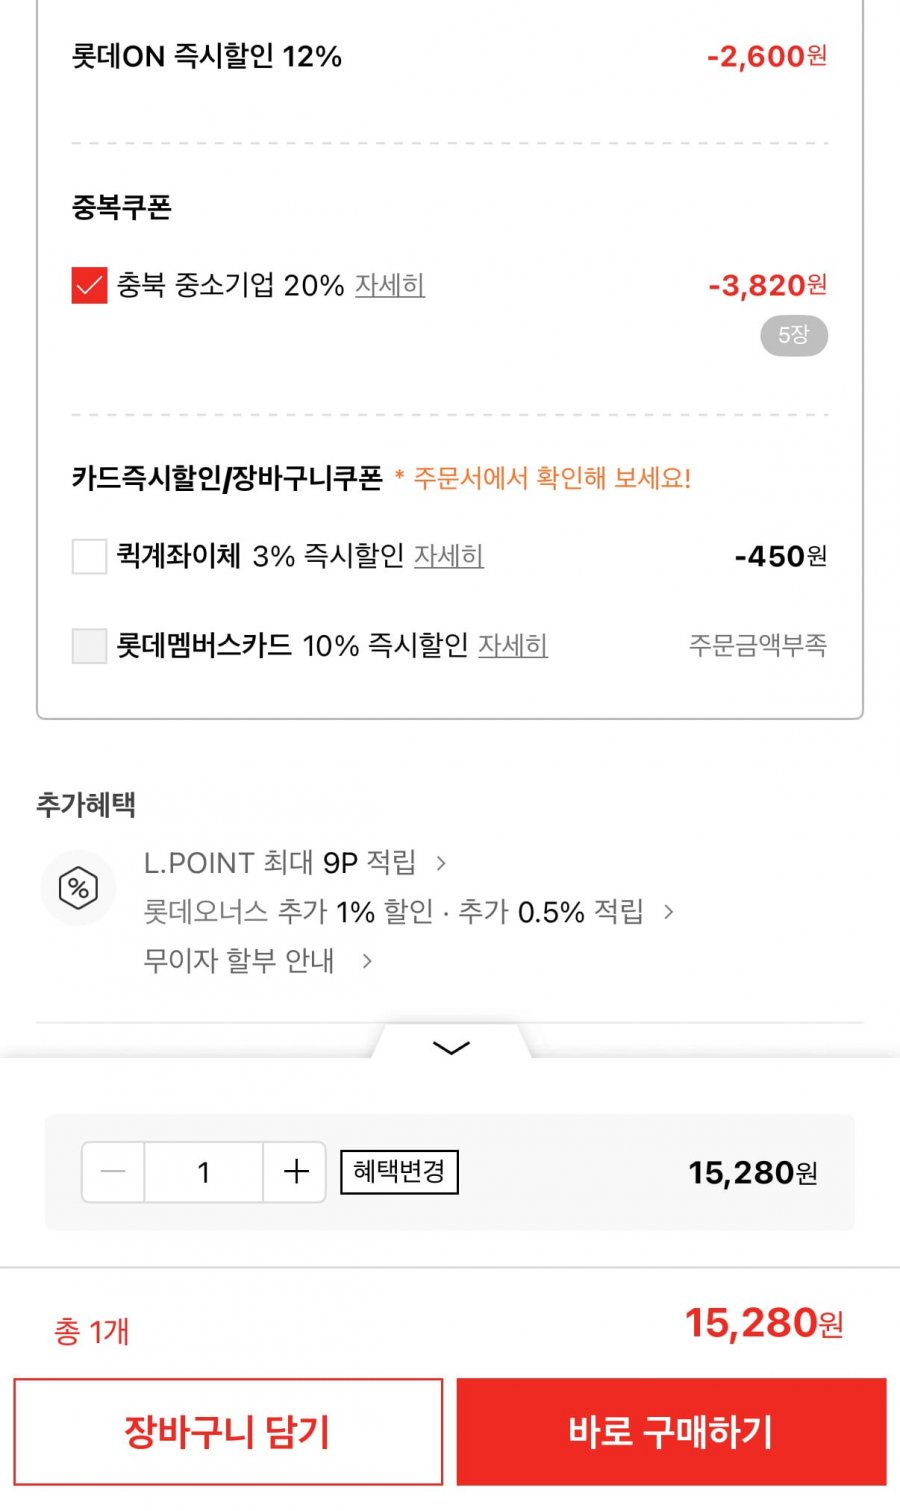
Task: Click the 15,280원 total price text
Action: click(x=764, y=1324)
